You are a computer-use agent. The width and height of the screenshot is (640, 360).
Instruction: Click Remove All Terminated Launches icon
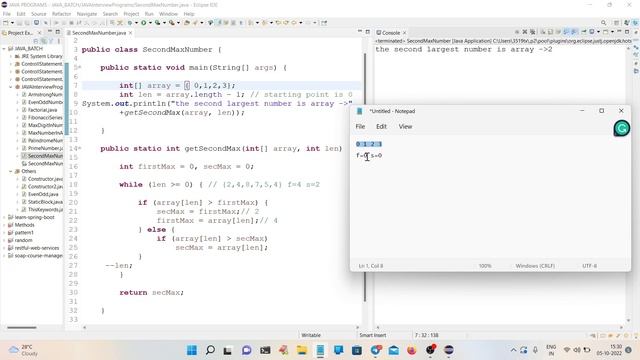click(533, 32)
